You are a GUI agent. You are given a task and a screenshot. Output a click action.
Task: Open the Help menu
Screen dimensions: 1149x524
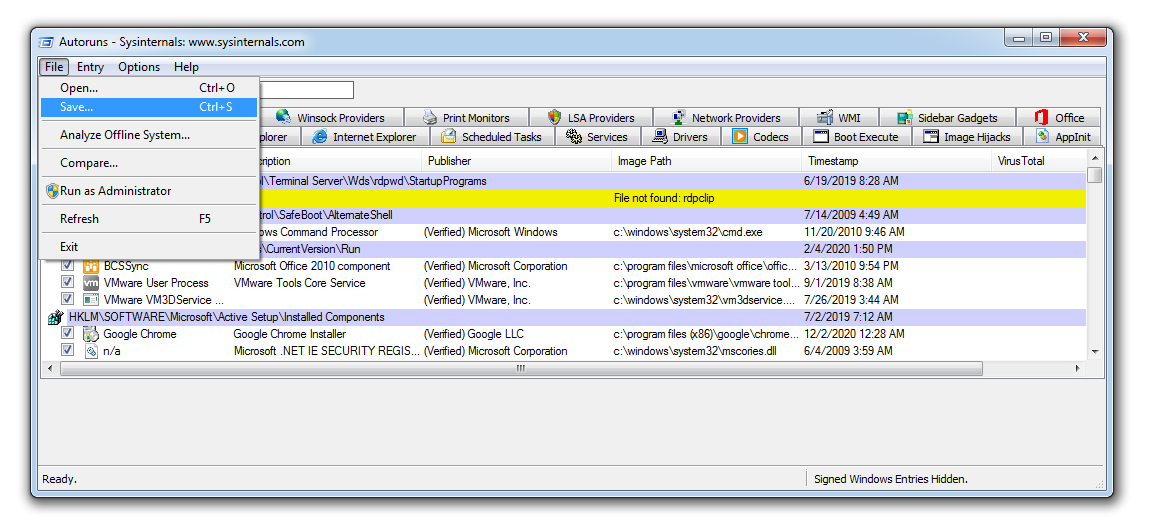click(x=186, y=67)
